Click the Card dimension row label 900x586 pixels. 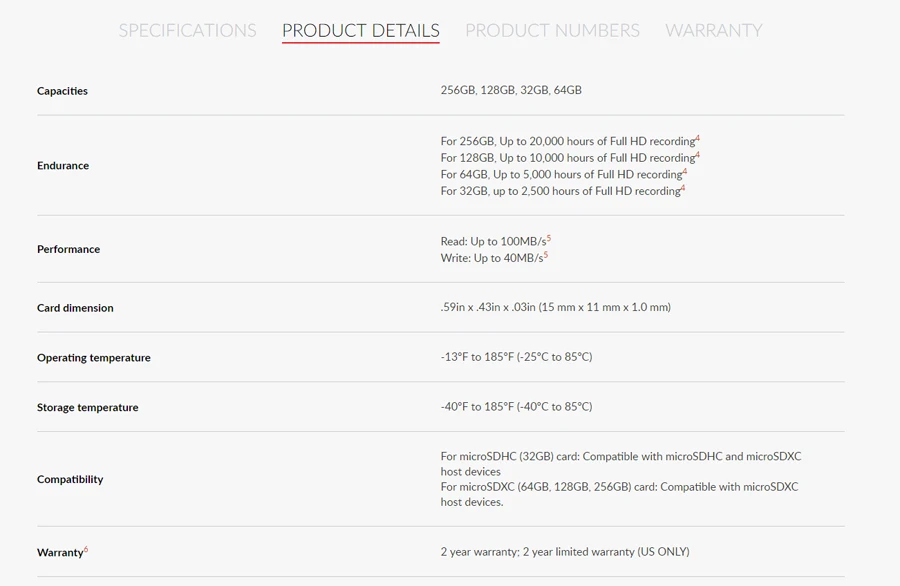75,308
